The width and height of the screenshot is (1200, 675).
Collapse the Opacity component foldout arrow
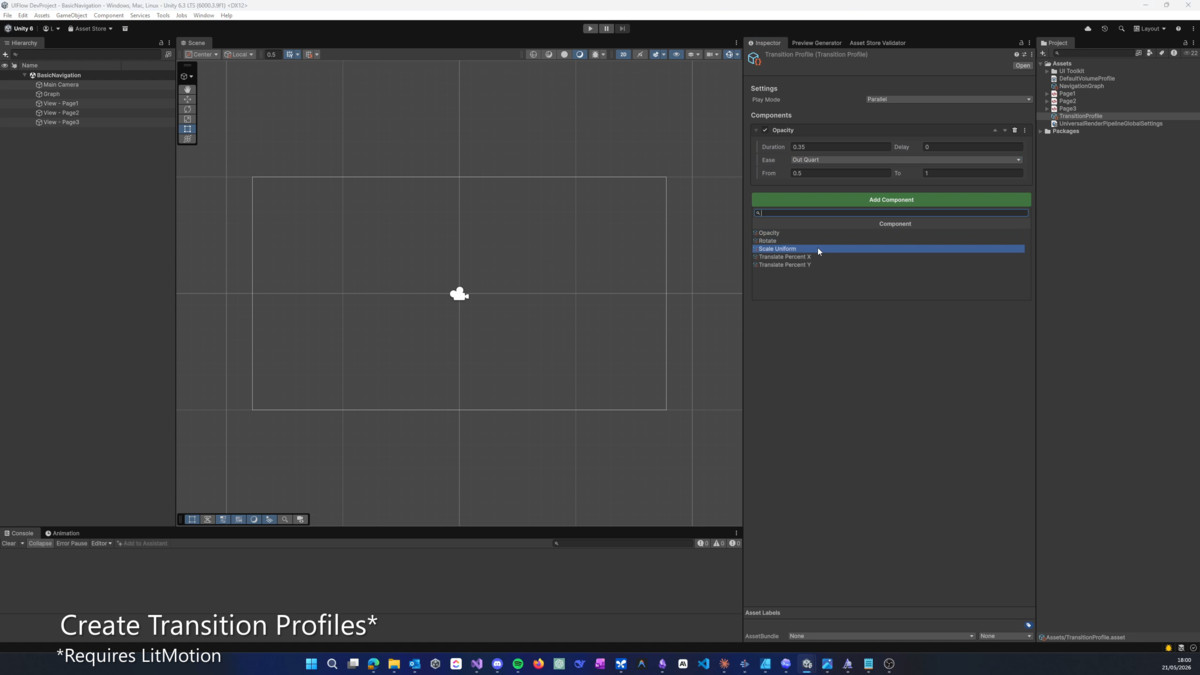coord(756,130)
